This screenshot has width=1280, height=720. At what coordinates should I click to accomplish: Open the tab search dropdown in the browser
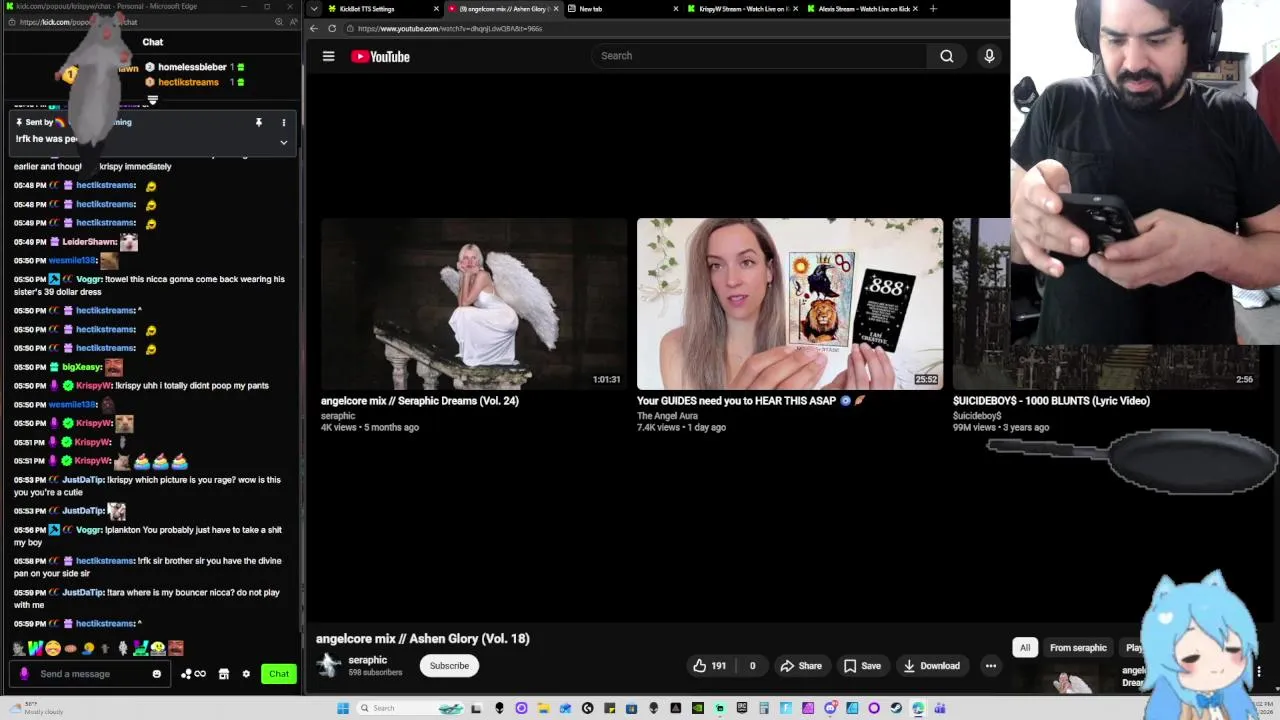click(x=314, y=9)
